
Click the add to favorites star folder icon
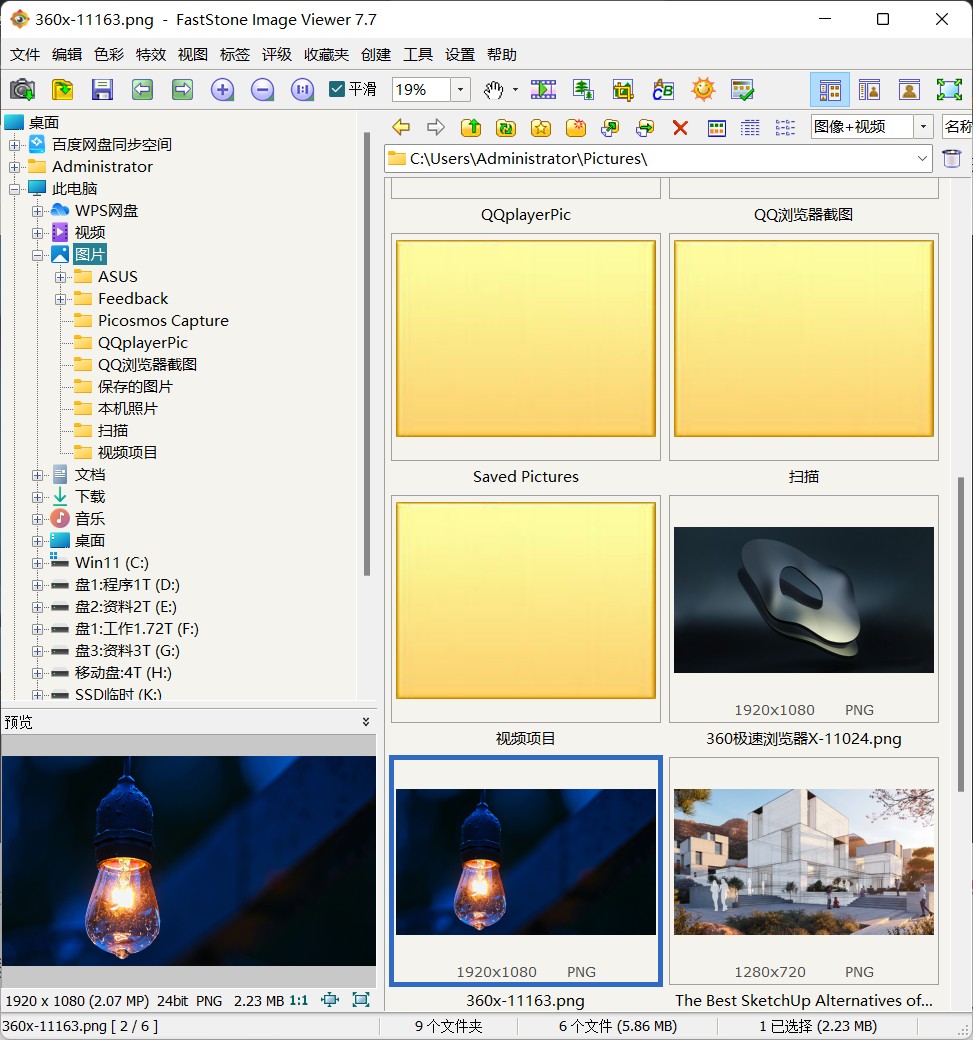541,127
